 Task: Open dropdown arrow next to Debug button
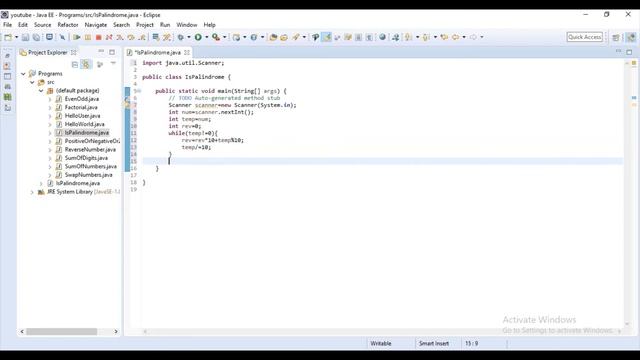click(189, 37)
